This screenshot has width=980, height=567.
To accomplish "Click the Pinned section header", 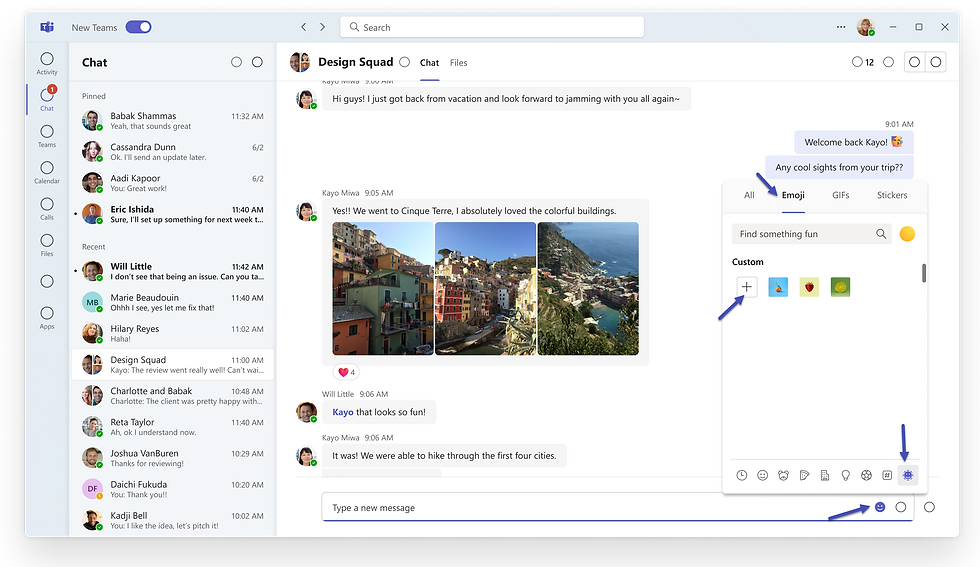I will tap(94, 96).
